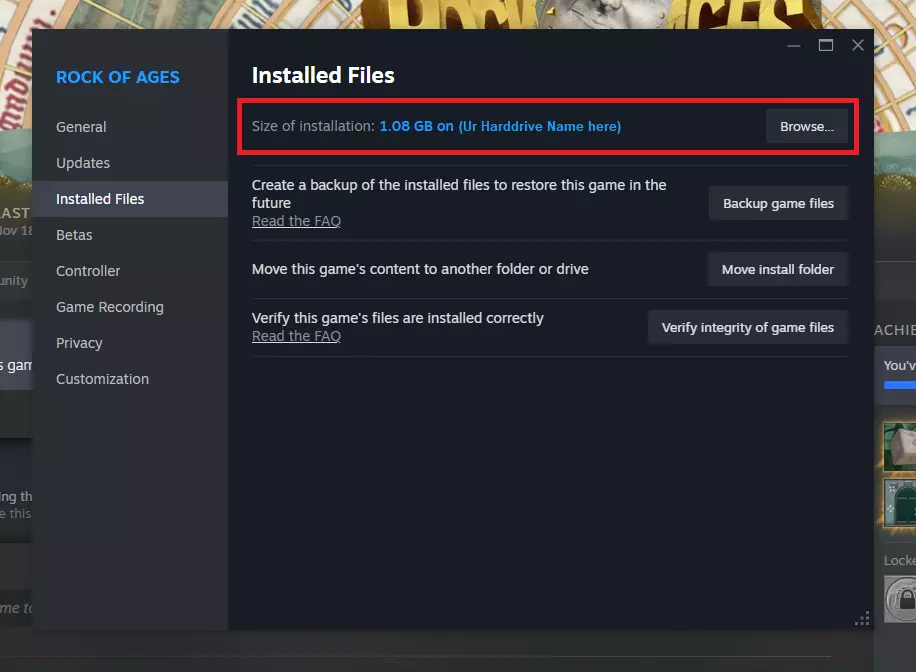The height and width of the screenshot is (672, 916).
Task: Close the Rock of Ages properties window
Action: pyautogui.click(x=858, y=45)
